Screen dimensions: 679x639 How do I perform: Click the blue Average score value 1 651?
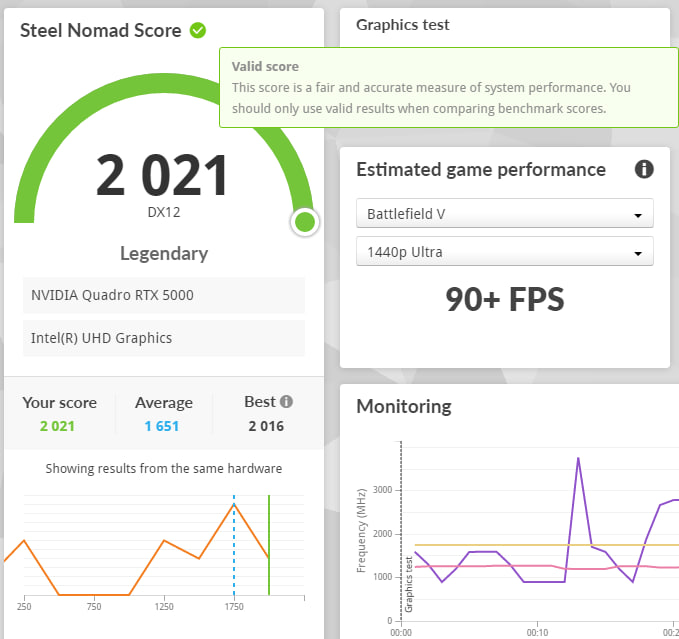(x=164, y=426)
